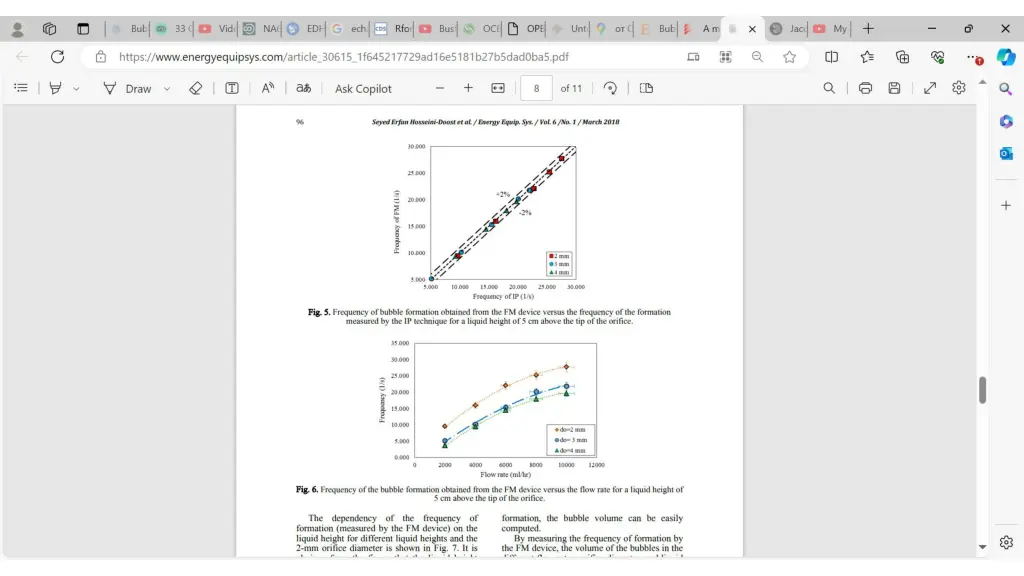Switch to the Rfor tab
The image size is (1024, 576).
click(392, 29)
